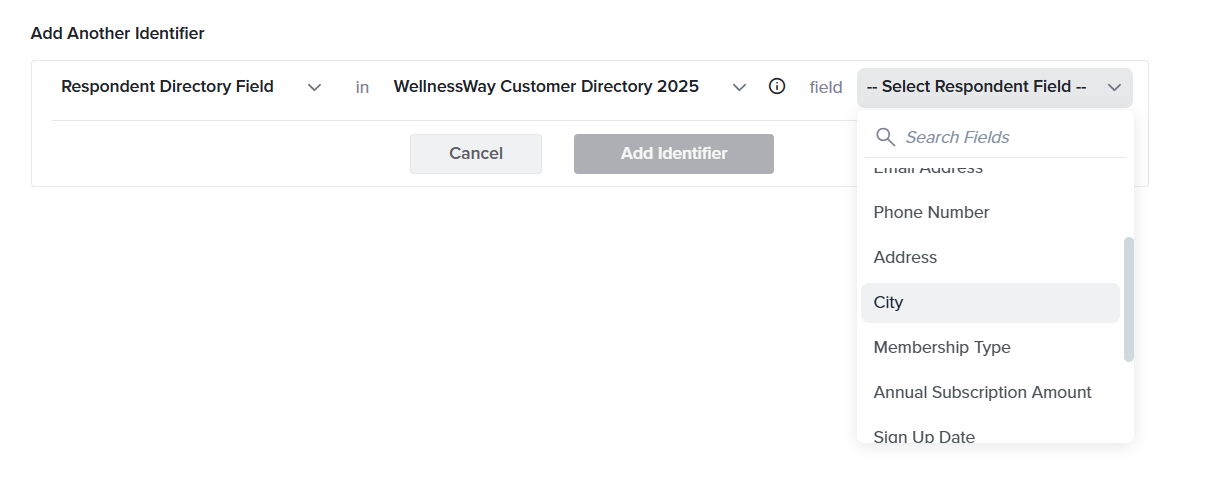Click the field list scrollbar thumb
The image size is (1207, 495).
point(1129,299)
